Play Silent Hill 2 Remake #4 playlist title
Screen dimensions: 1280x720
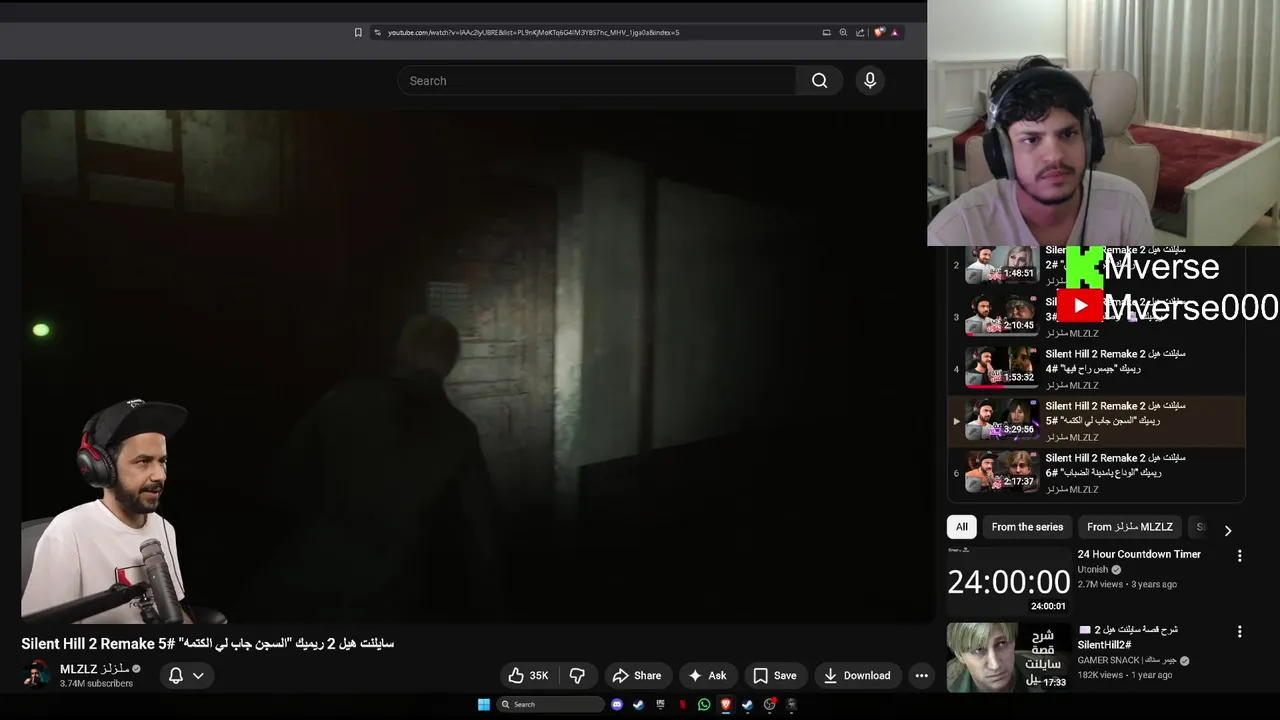click(1115, 361)
